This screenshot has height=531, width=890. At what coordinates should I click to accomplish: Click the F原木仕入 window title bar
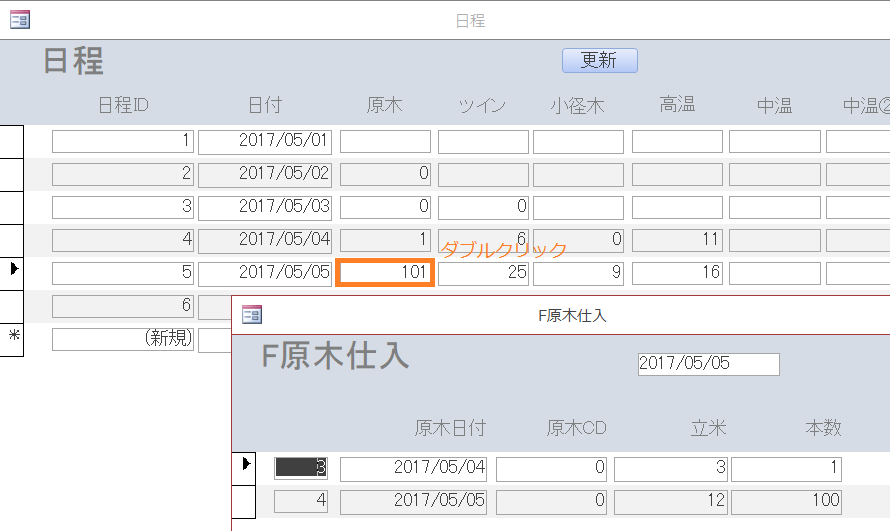572,315
